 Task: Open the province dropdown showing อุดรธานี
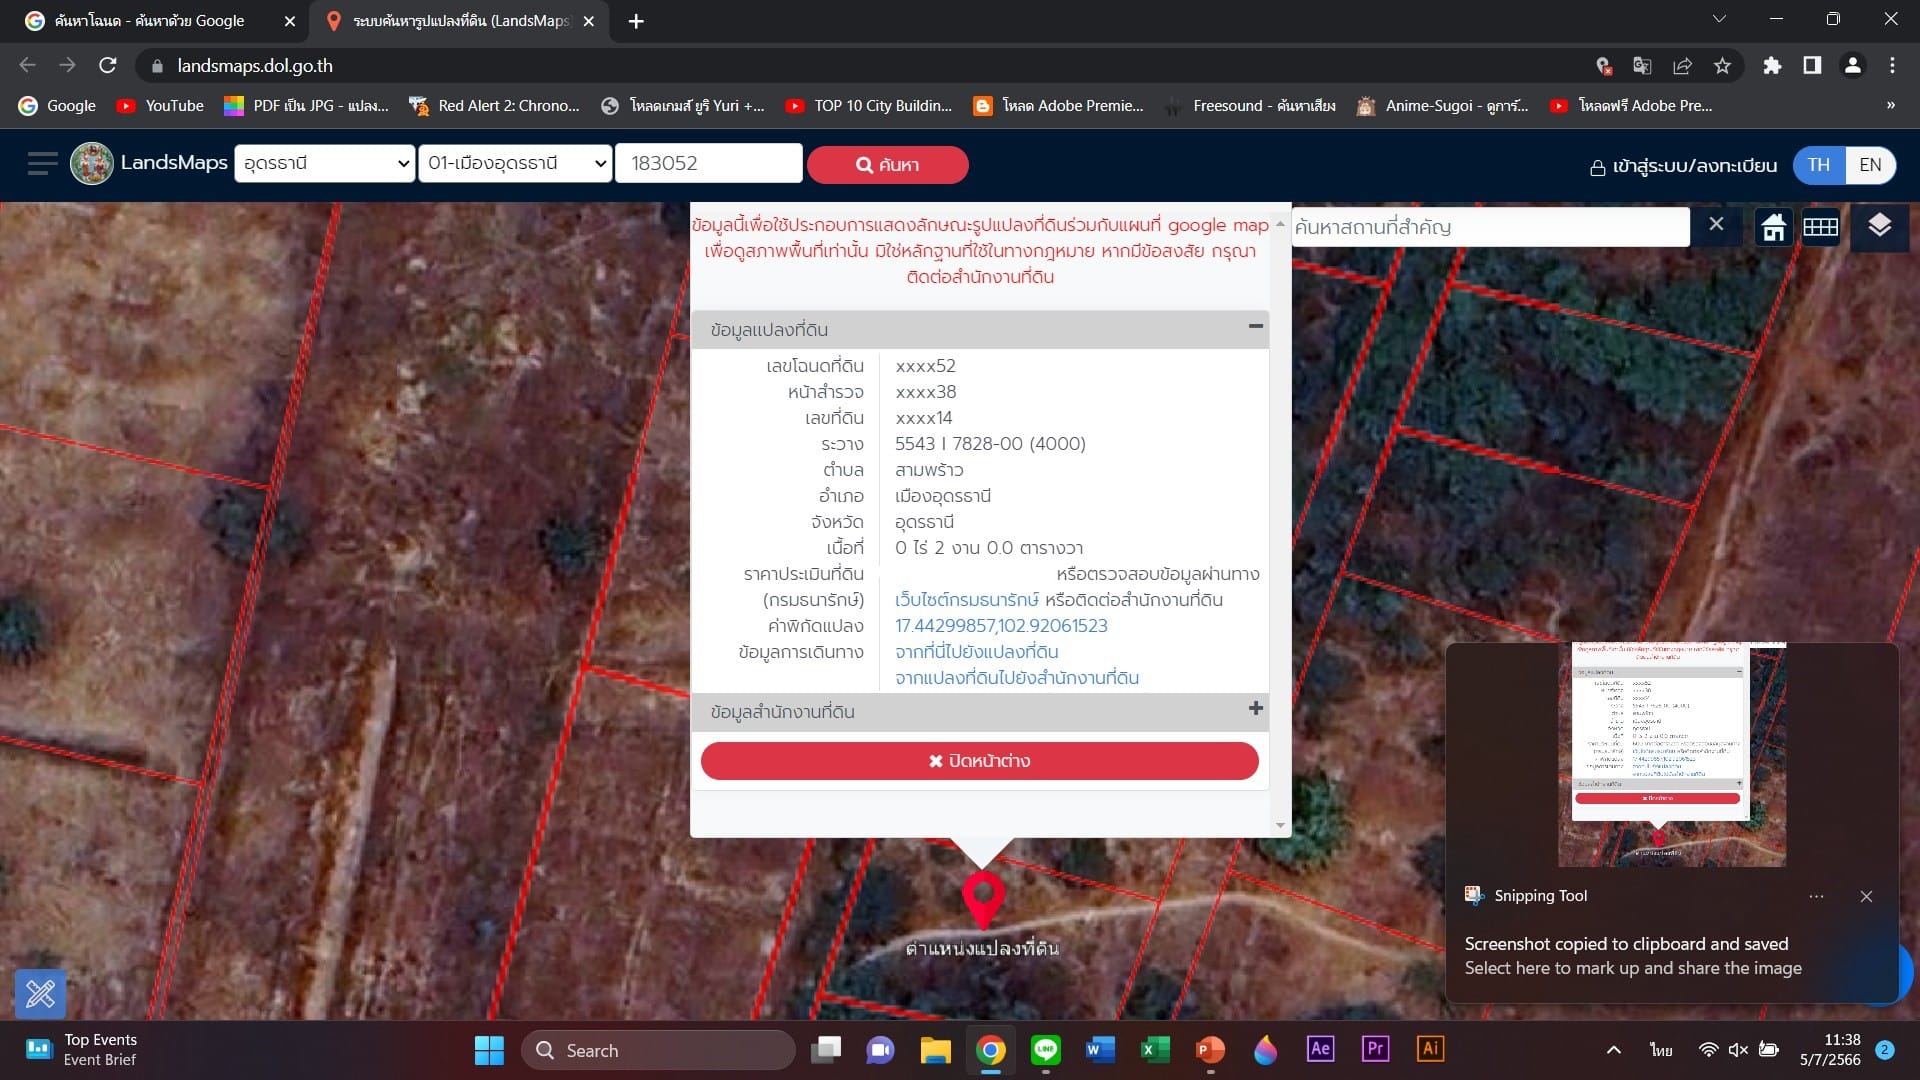[325, 164]
